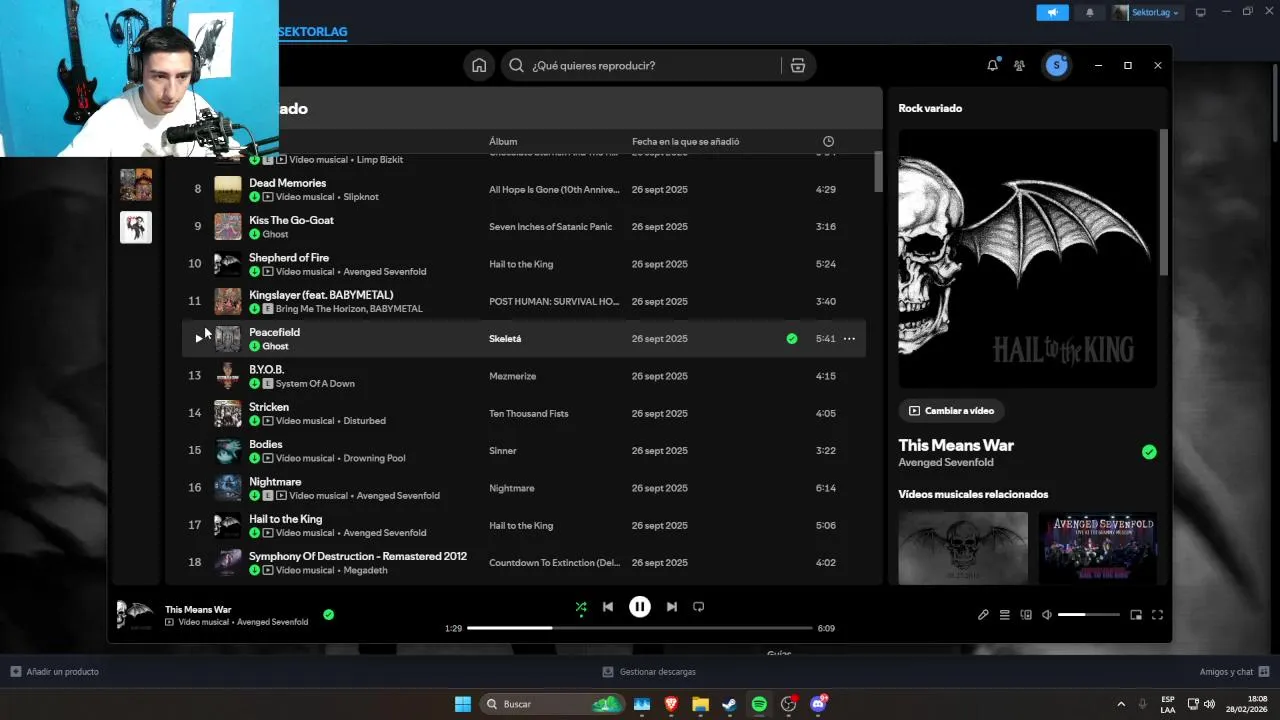Open artist link System Of A Down
1280x720 pixels.
point(315,384)
